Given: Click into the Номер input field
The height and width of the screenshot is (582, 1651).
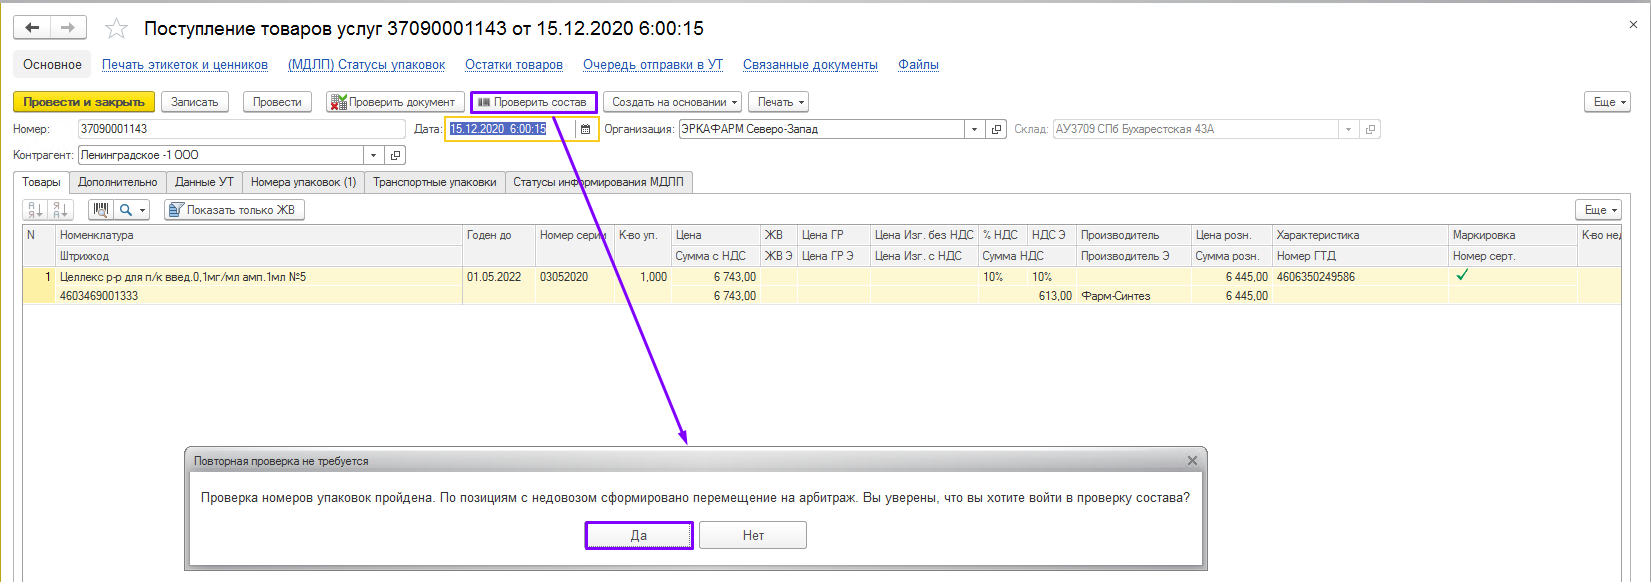Looking at the screenshot, I should tap(240, 129).
